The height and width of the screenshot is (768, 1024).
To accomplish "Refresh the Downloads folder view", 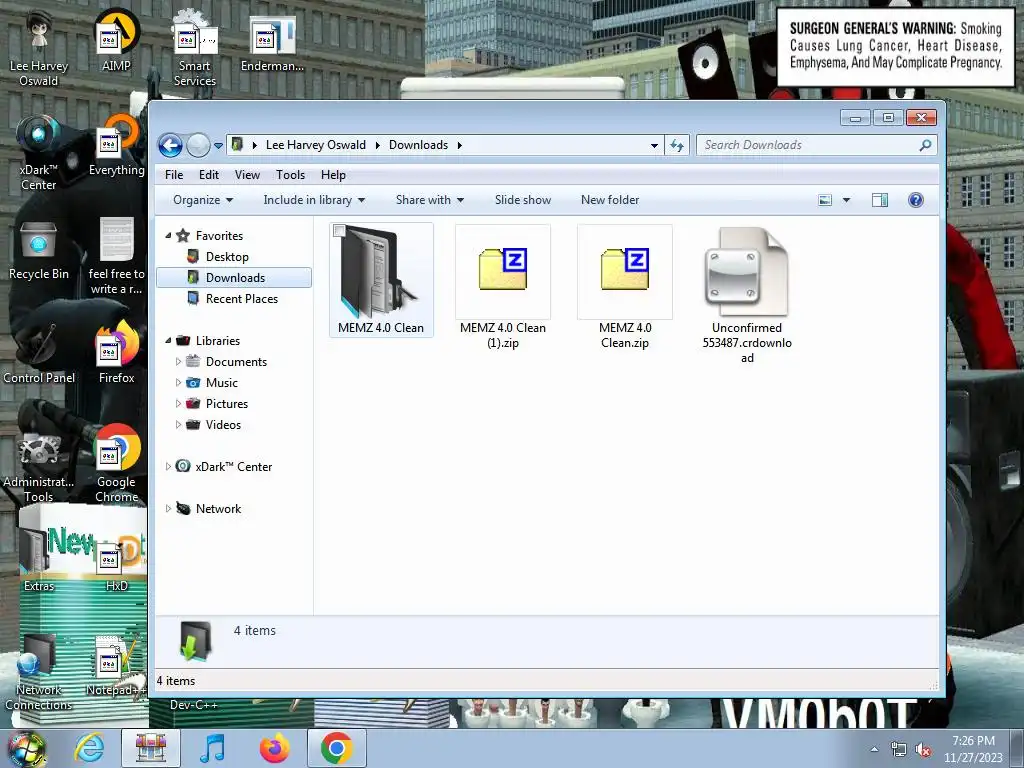I will coord(677,146).
